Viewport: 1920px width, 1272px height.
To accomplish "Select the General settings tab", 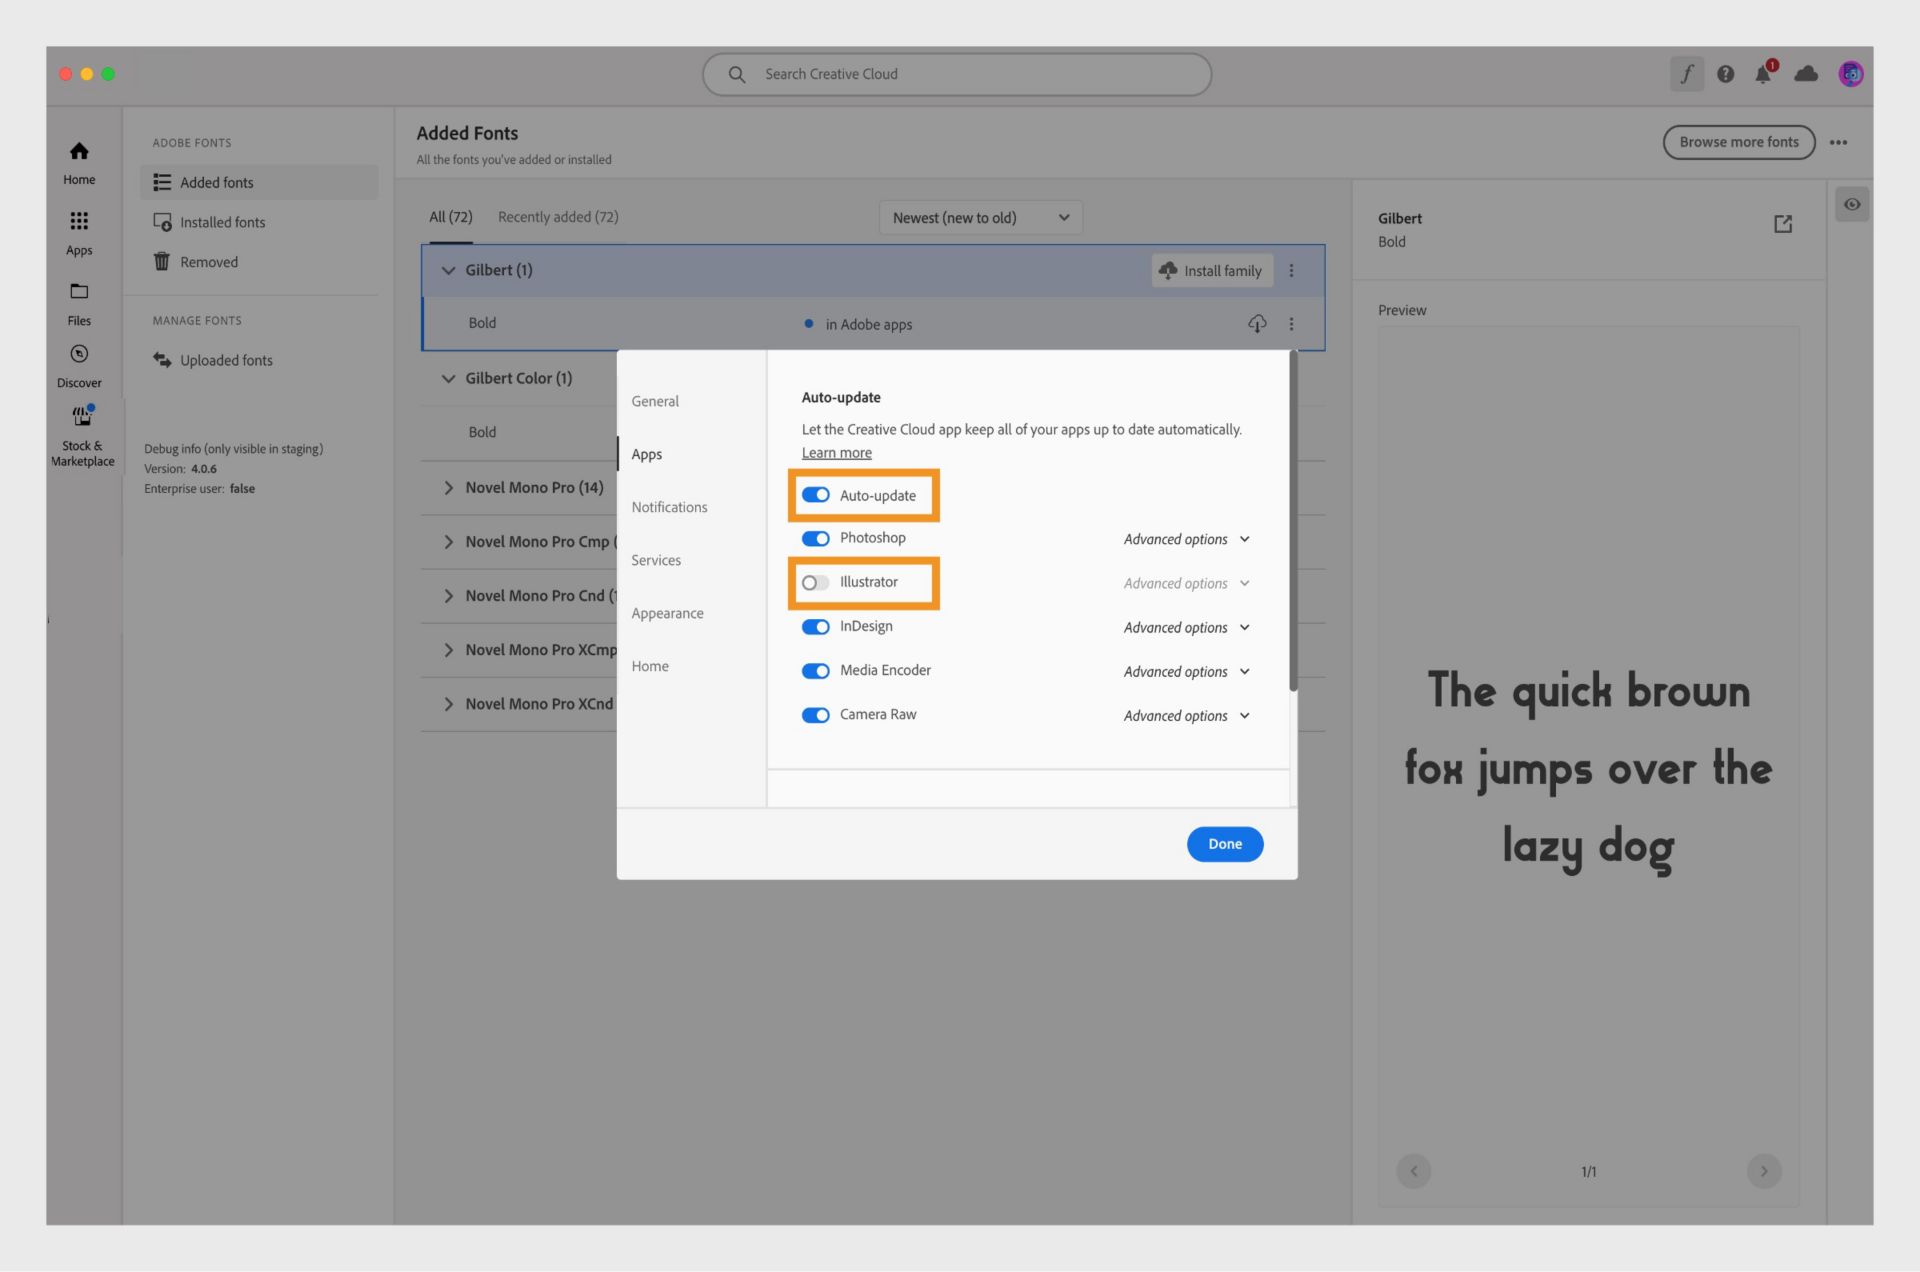I will (654, 400).
